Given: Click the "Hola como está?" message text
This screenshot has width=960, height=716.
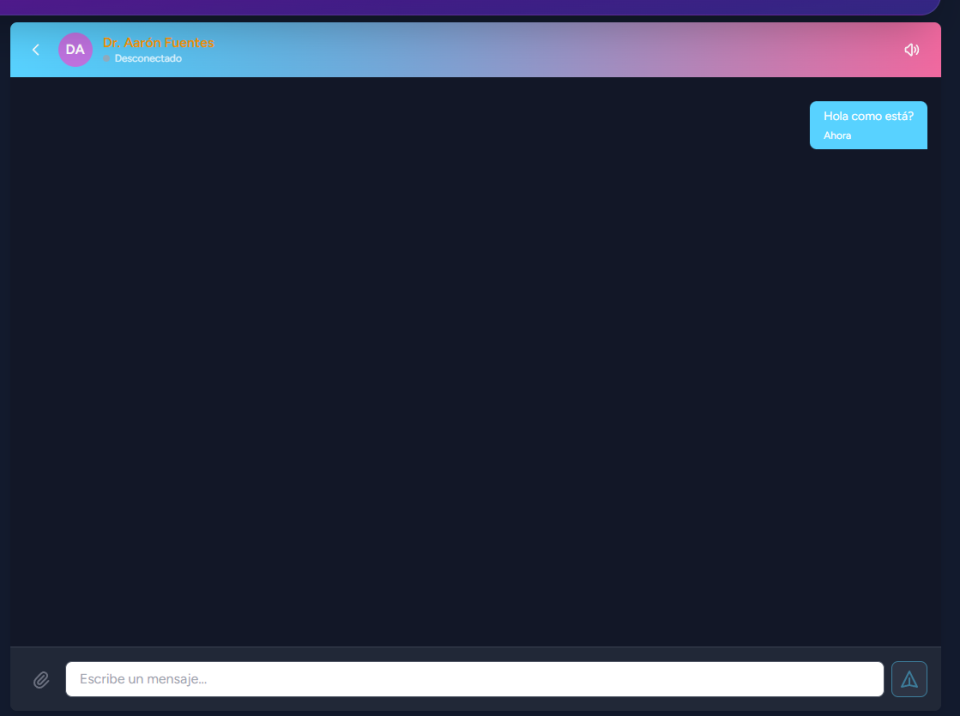Looking at the screenshot, I should 868,116.
